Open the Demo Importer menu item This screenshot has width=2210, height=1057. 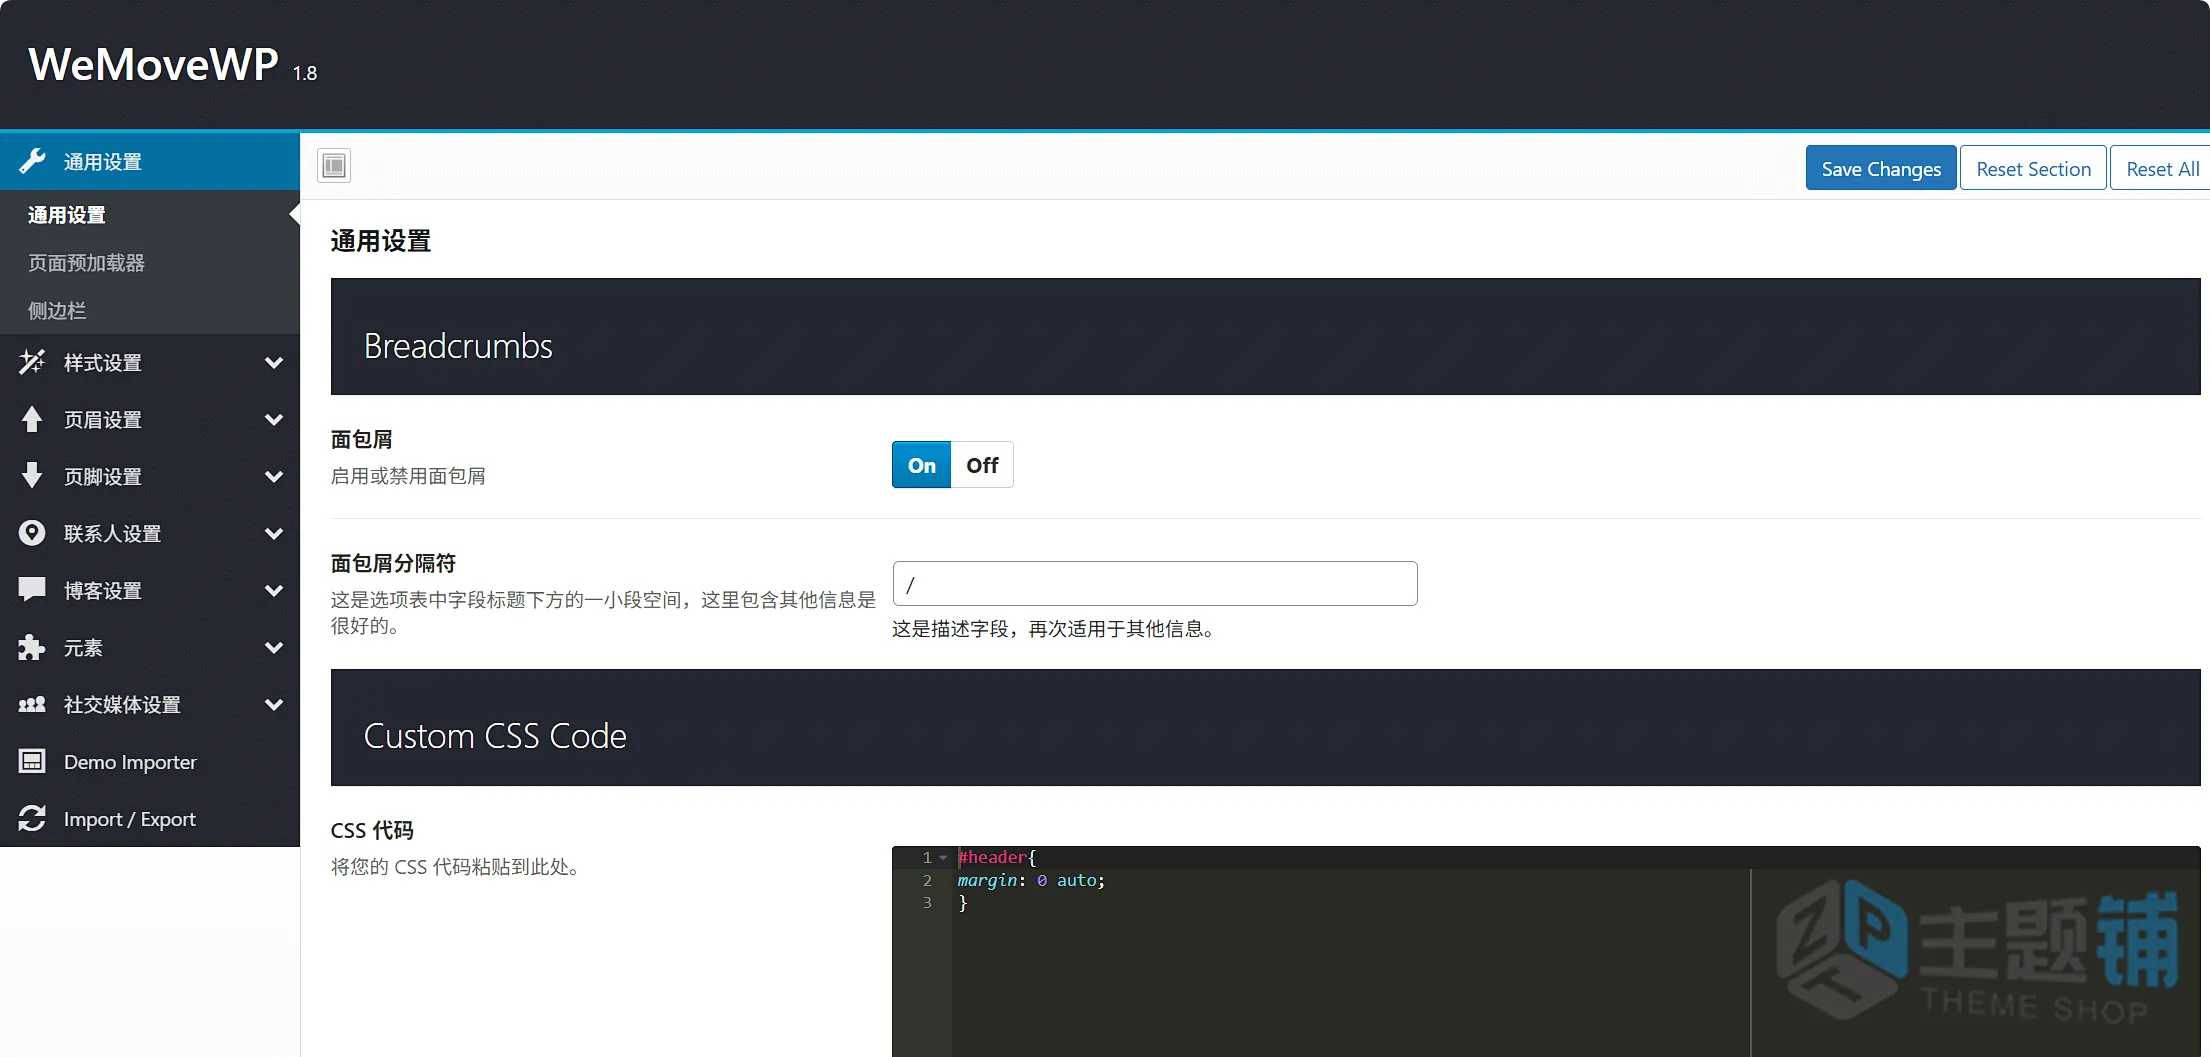(150, 762)
